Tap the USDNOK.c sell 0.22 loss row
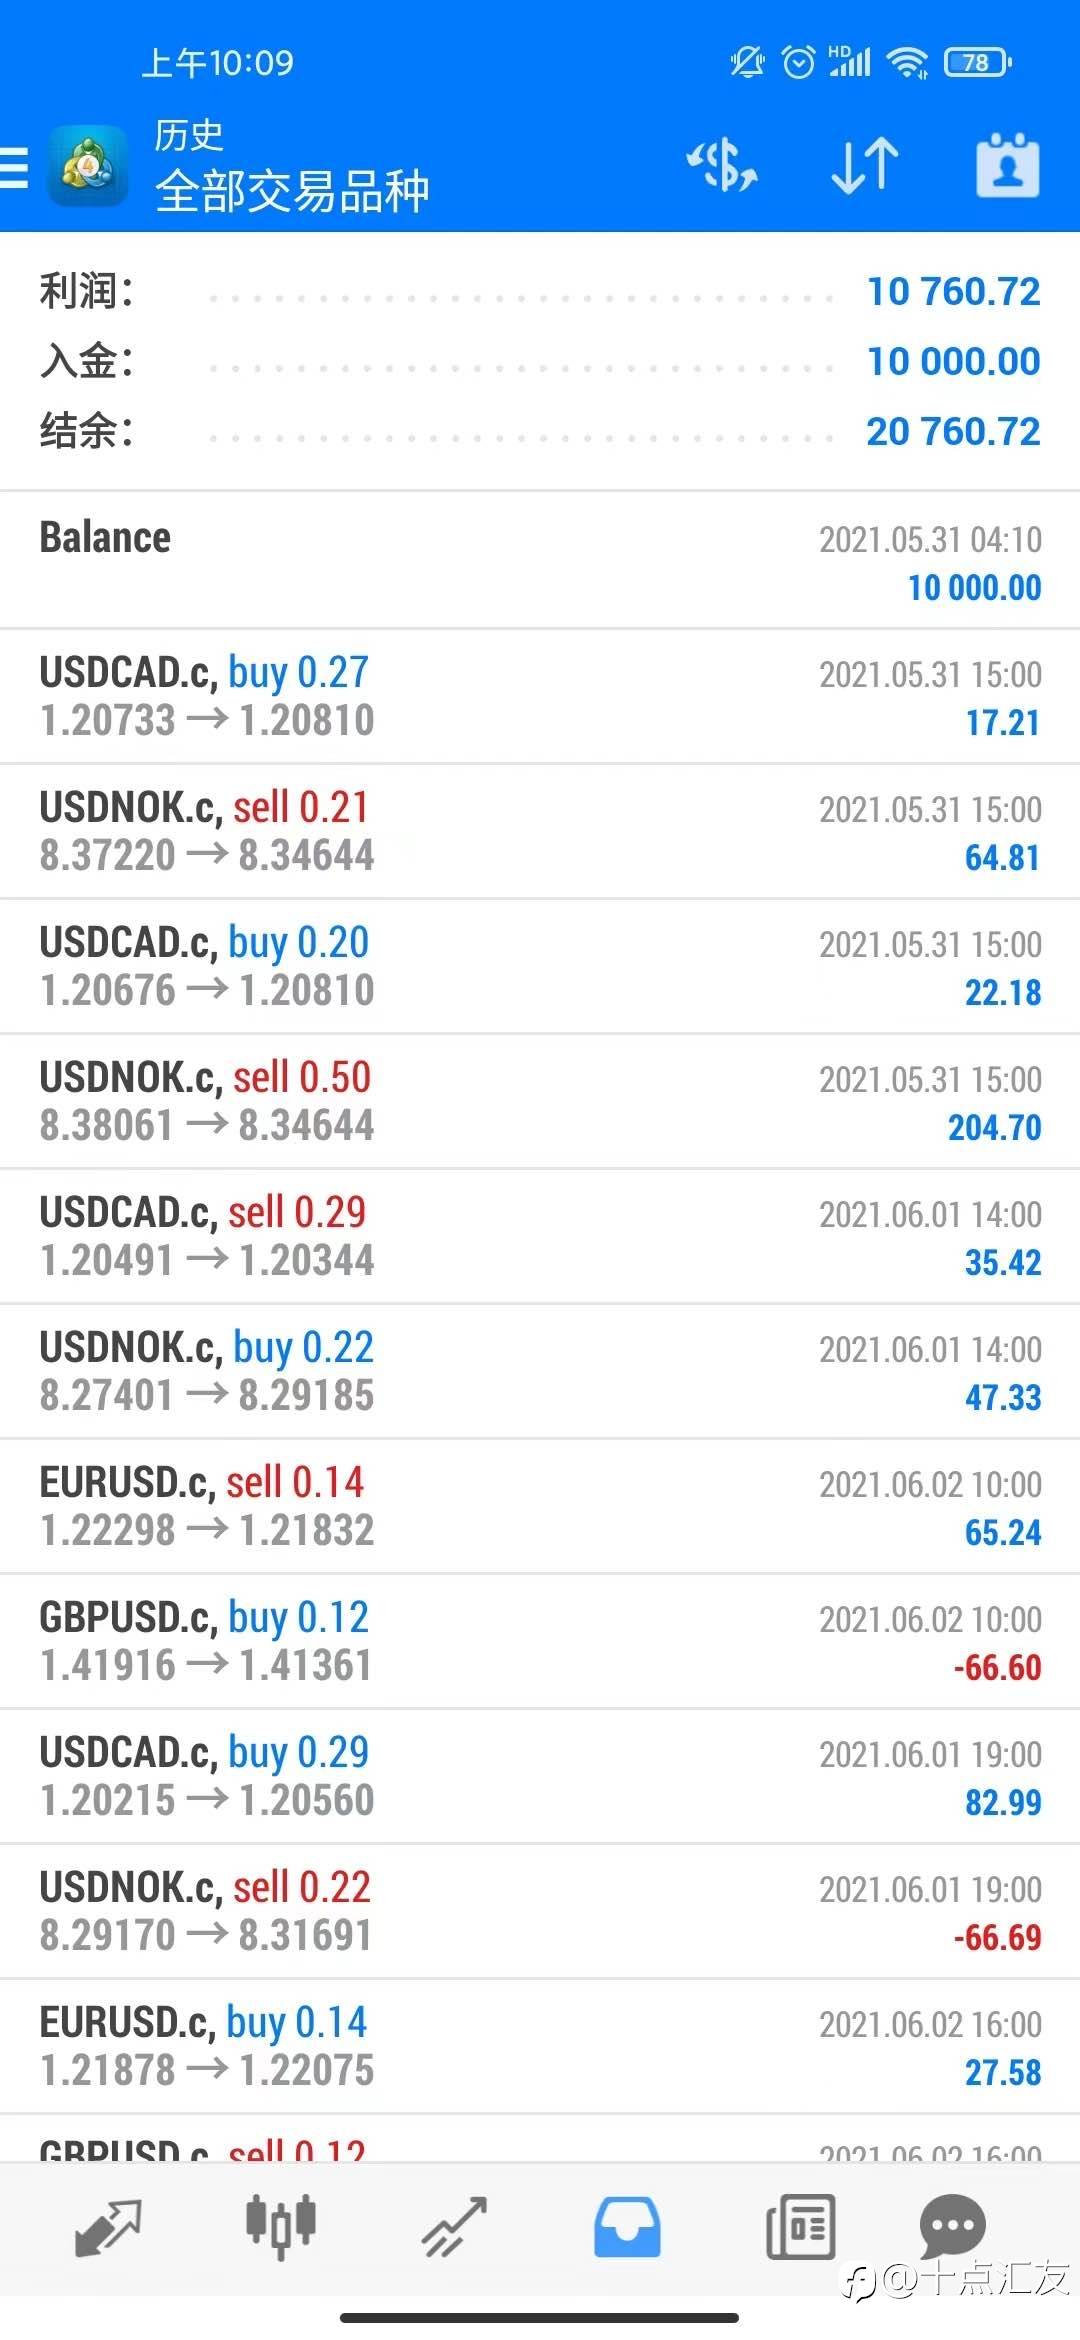 click(540, 1911)
